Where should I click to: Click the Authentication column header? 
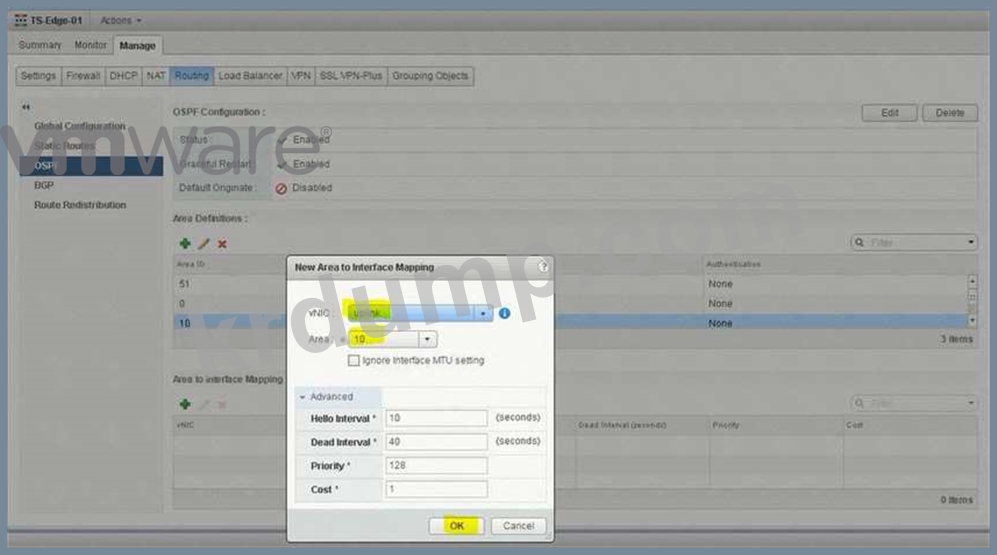pyautogui.click(x=733, y=264)
